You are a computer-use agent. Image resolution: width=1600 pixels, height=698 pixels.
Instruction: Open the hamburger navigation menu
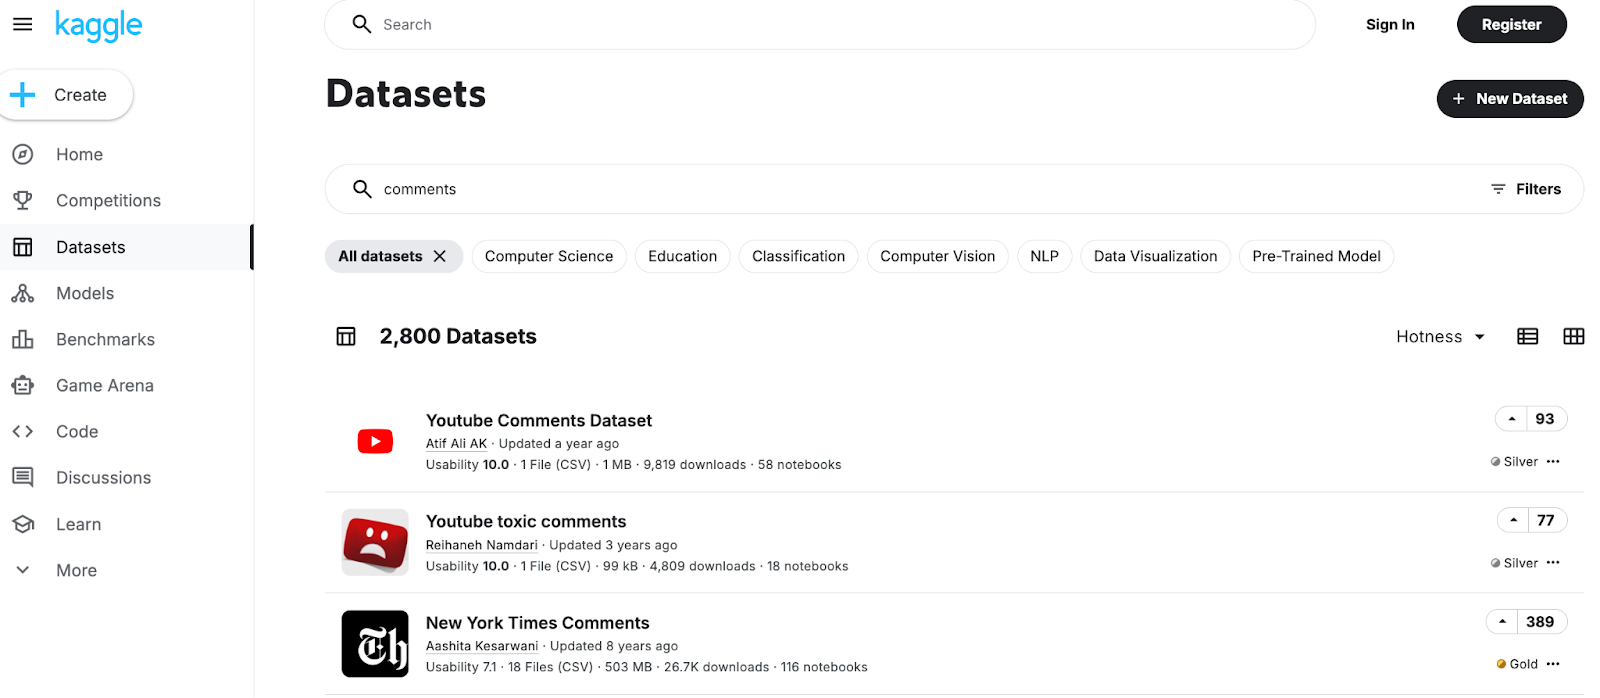[x=22, y=24]
